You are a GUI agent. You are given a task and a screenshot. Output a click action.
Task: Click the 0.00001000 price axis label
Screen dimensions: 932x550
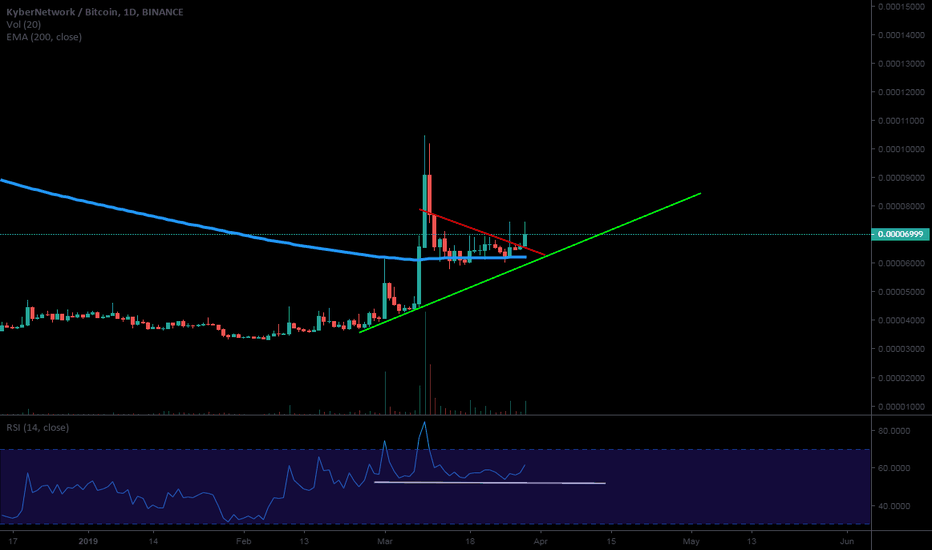coord(902,407)
